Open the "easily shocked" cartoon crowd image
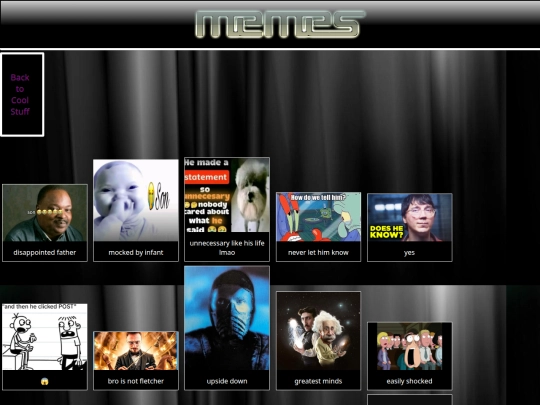This screenshot has width=540, height=405. [409, 346]
